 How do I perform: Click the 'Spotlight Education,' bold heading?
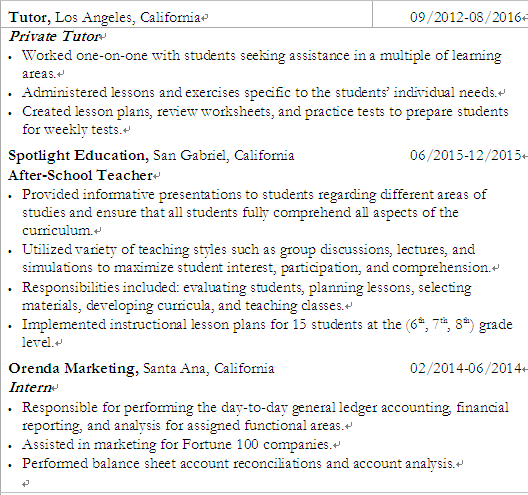78,156
